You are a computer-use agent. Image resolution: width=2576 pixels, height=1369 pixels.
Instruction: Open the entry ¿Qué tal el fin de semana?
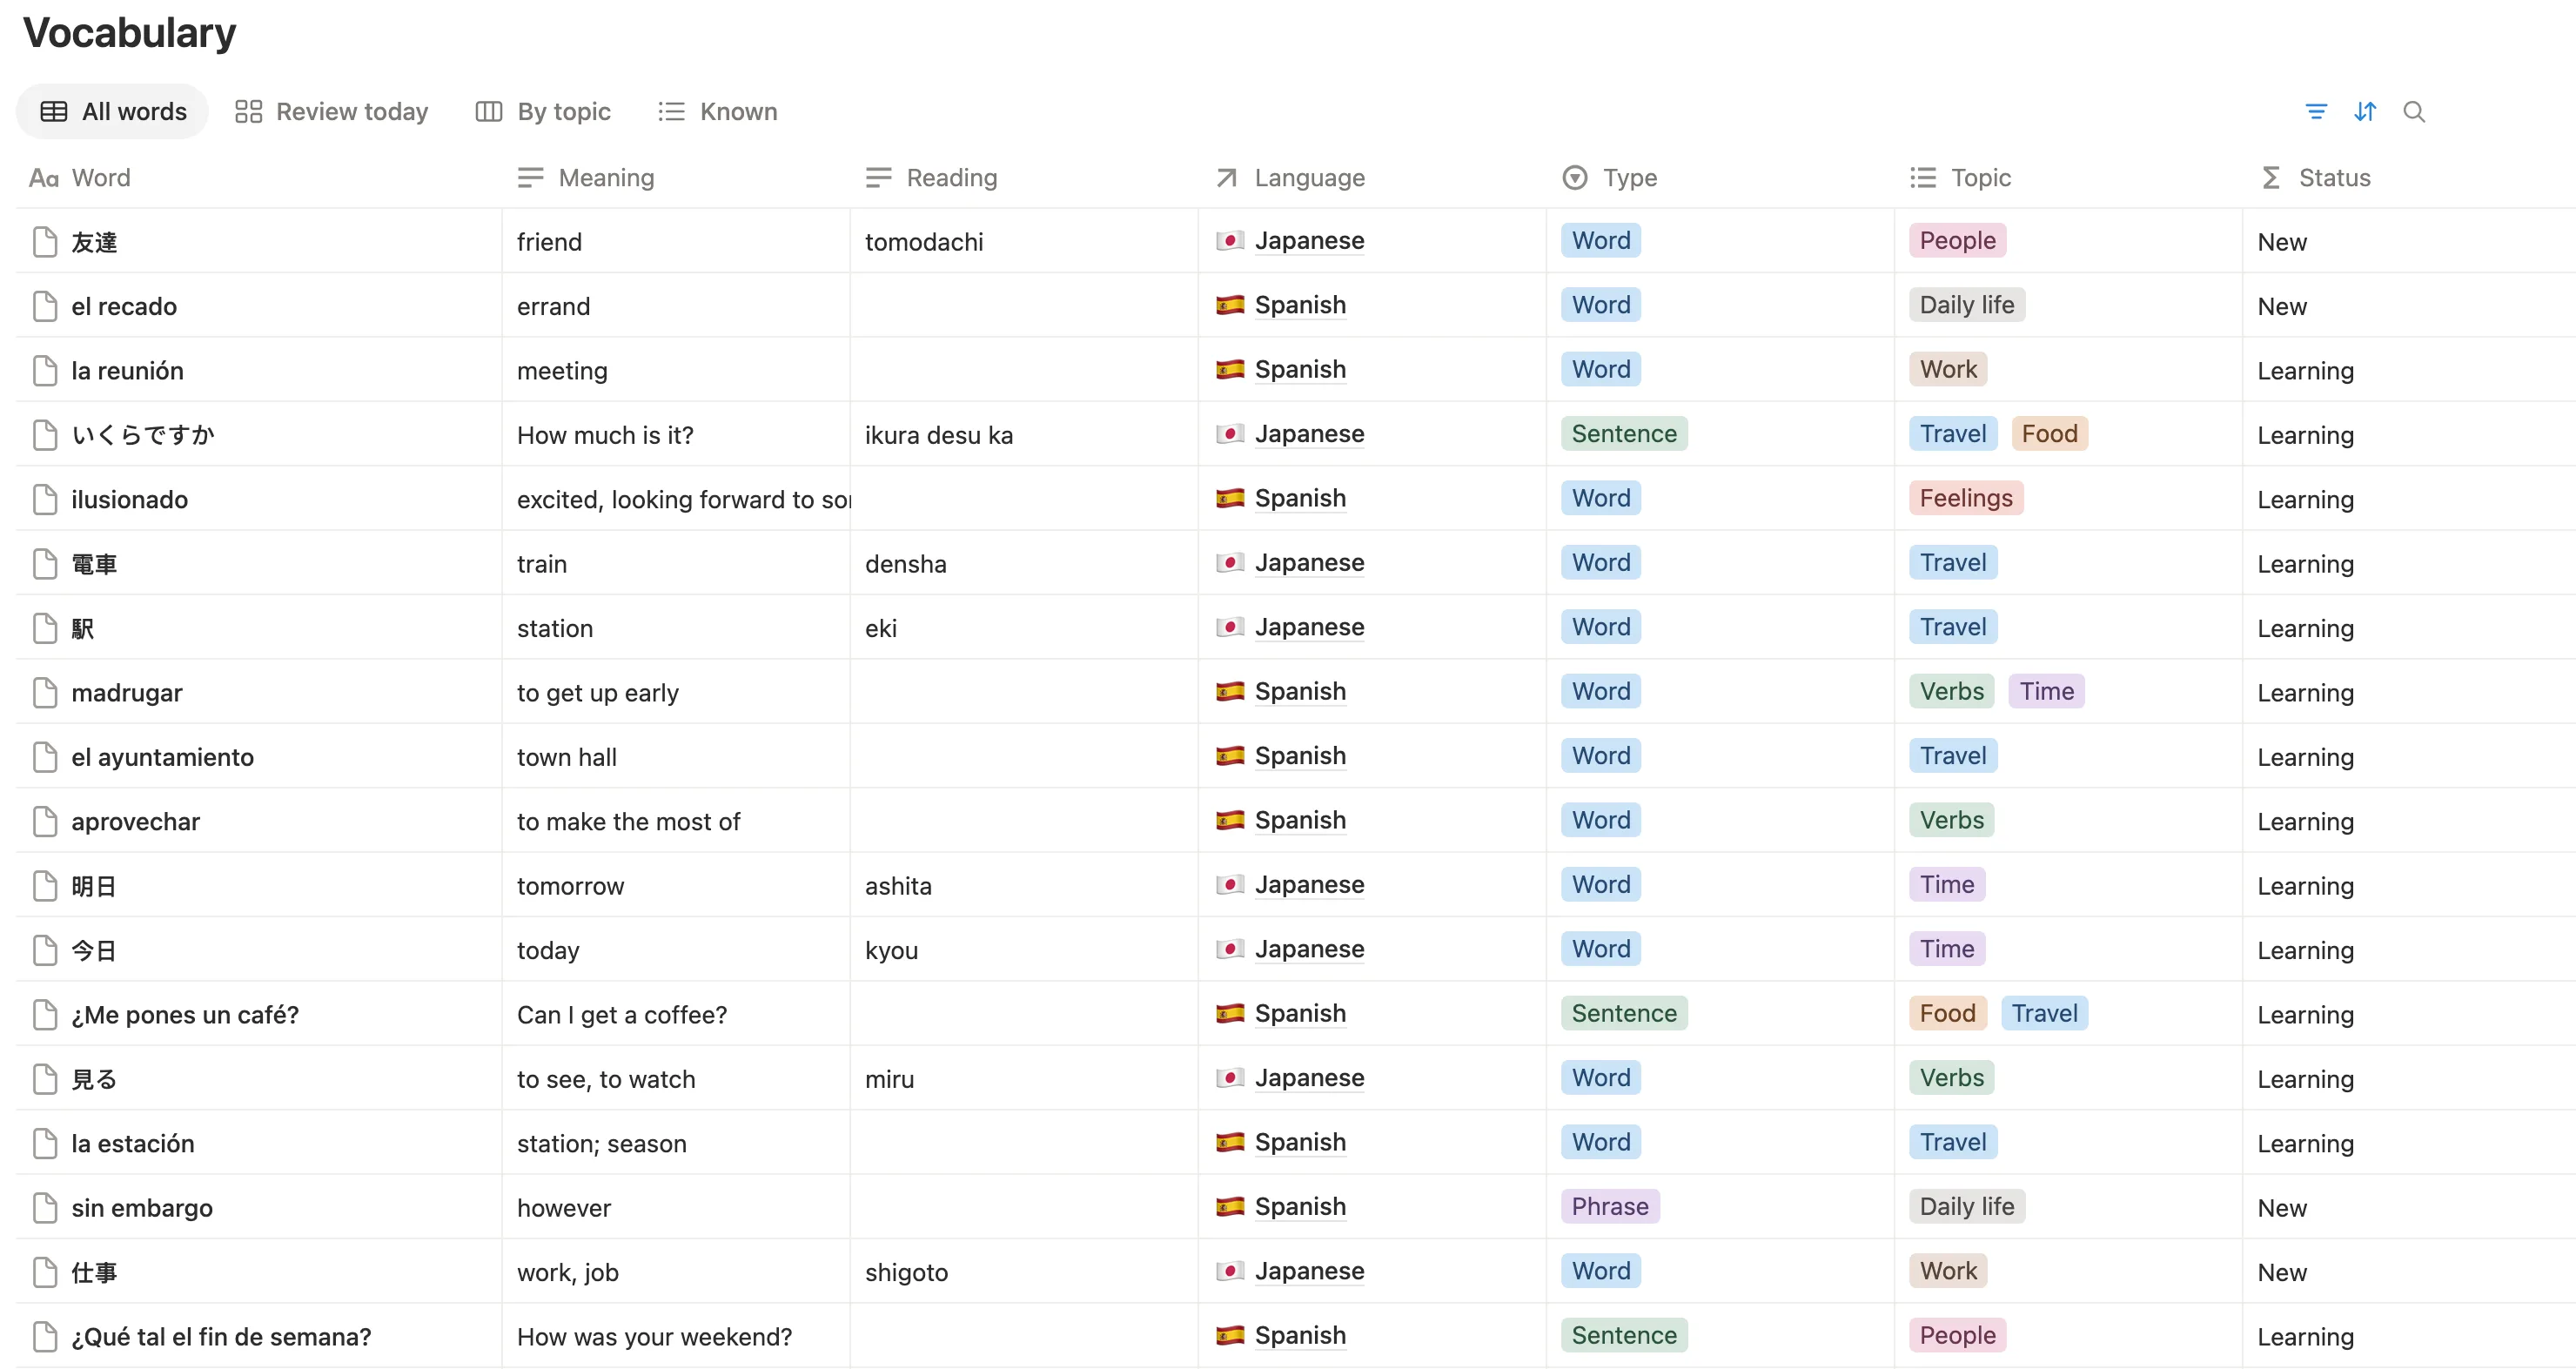(x=221, y=1336)
